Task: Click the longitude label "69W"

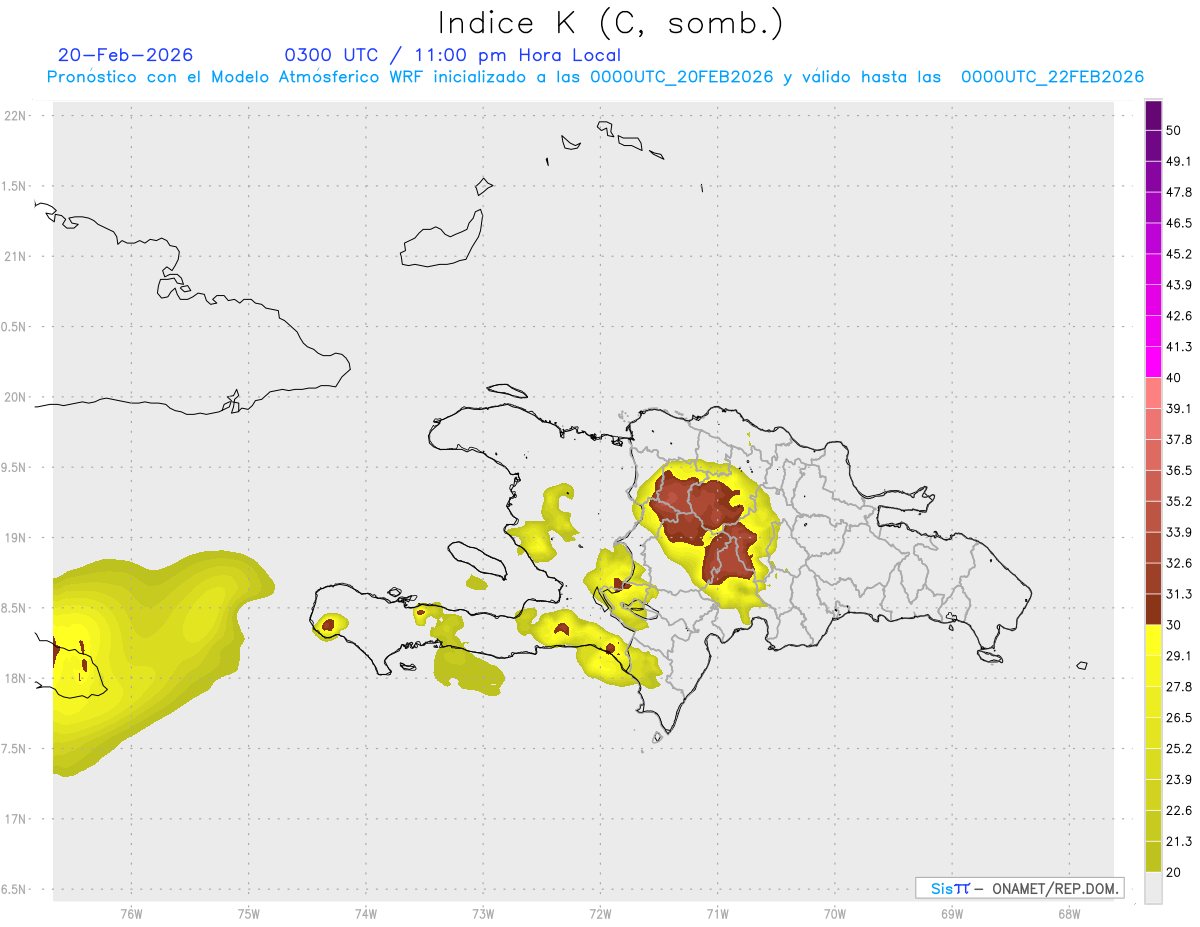Action: point(951,913)
